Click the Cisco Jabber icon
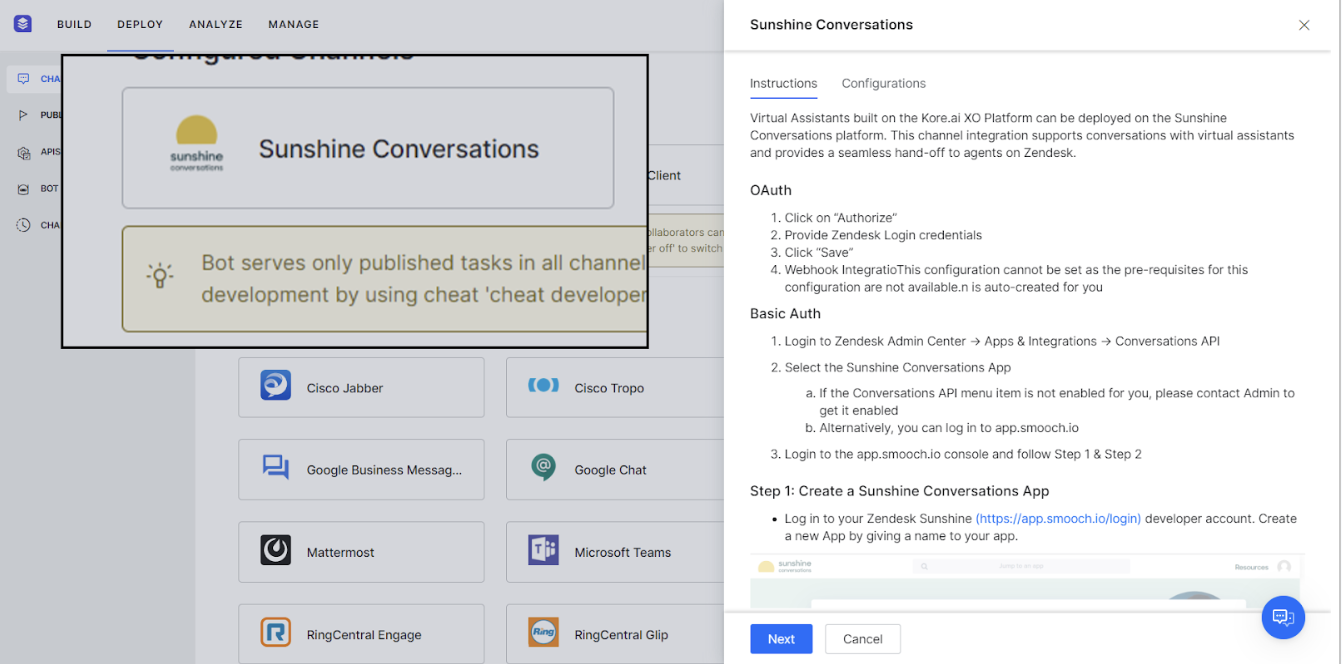This screenshot has height=664, width=1342. [276, 386]
